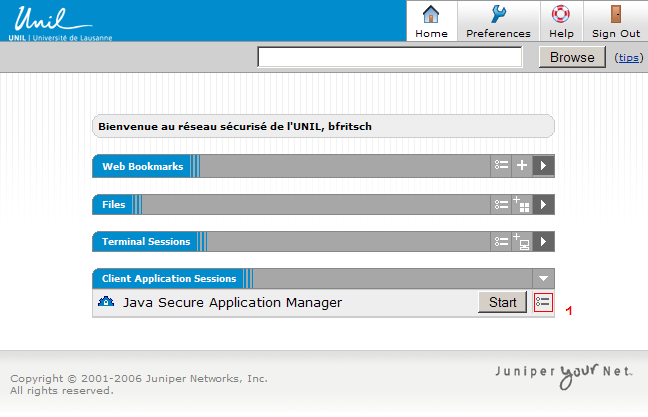Image resolution: width=648 pixels, height=417 pixels.
Task: Click the UNIL logo
Action: point(55,22)
